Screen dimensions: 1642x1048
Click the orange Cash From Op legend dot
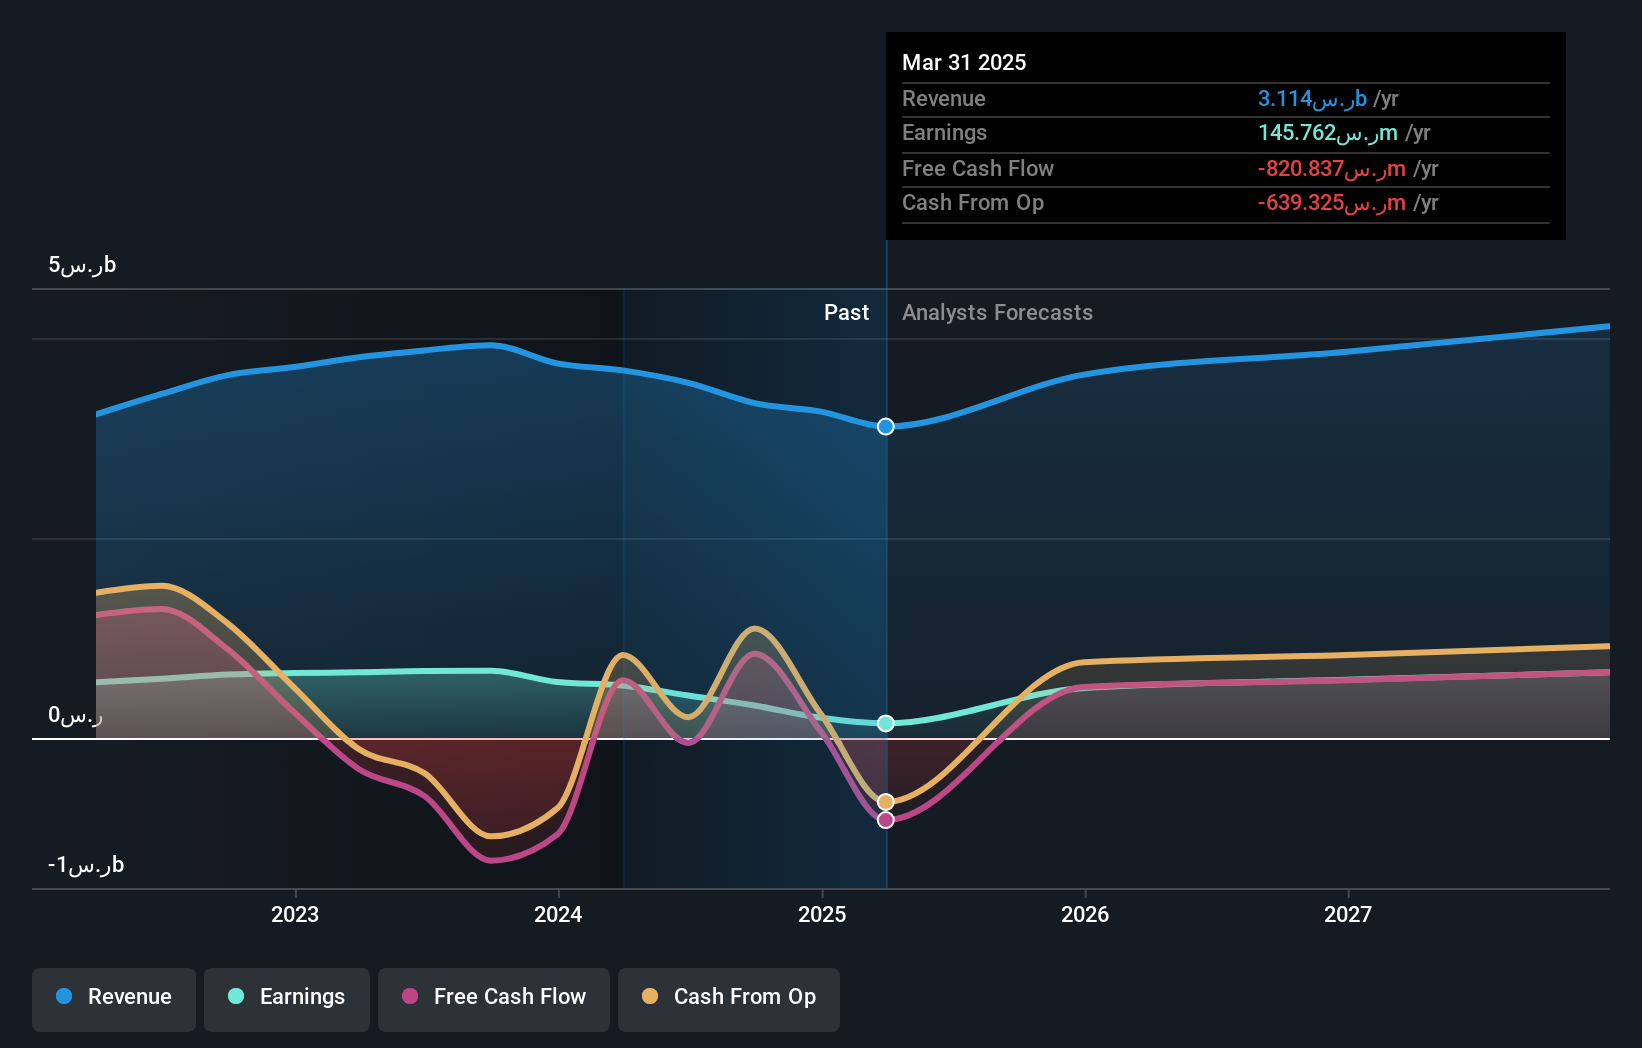click(x=650, y=996)
